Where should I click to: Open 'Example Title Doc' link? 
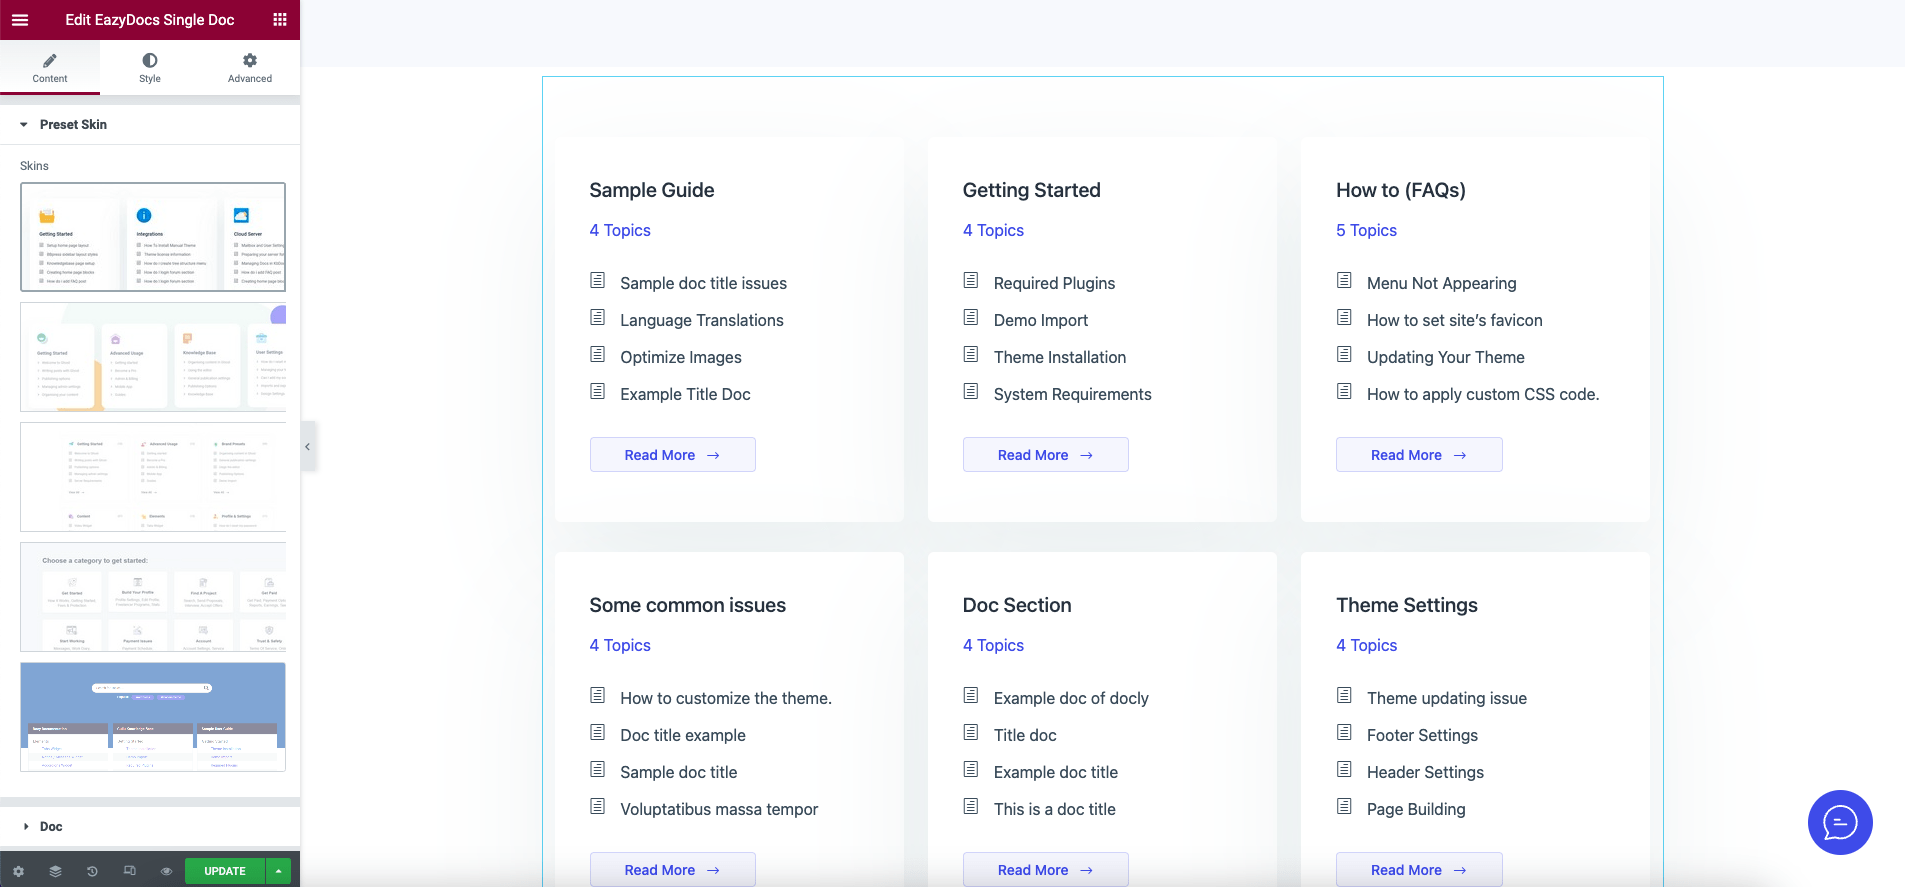[685, 394]
